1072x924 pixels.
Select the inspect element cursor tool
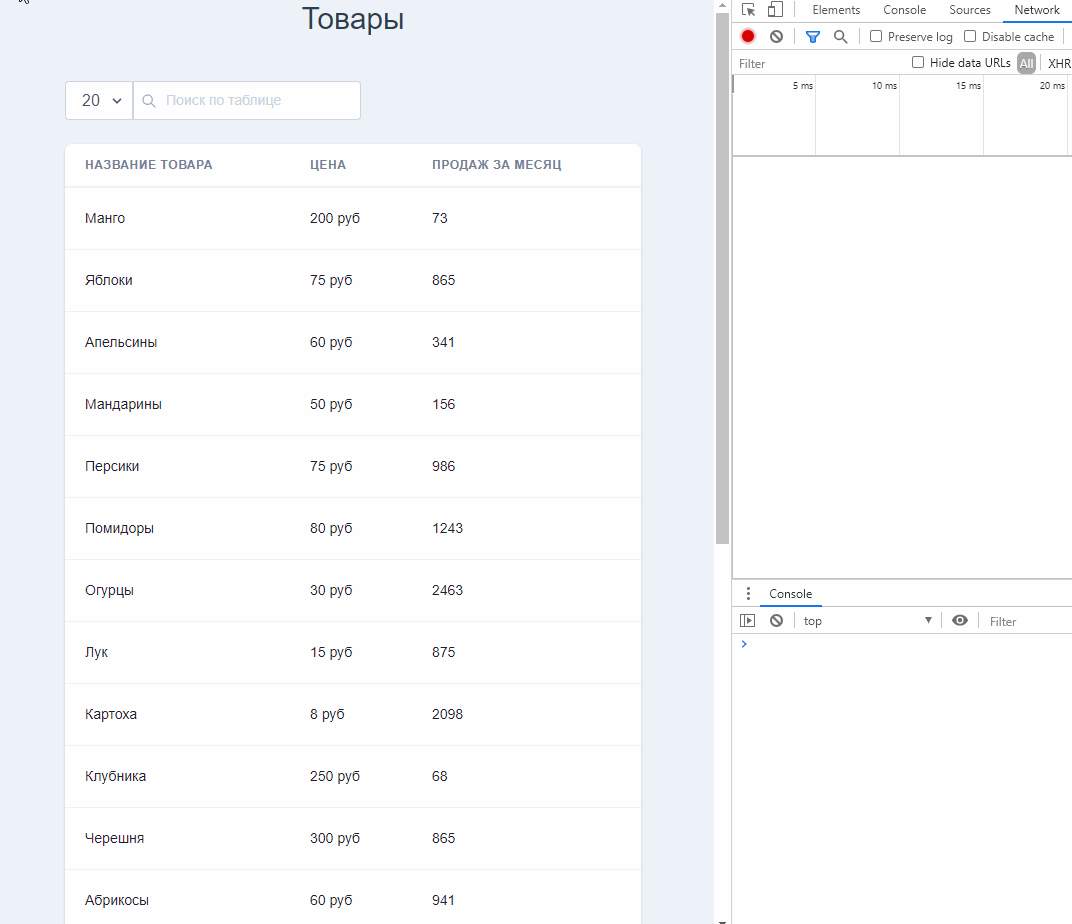[747, 9]
